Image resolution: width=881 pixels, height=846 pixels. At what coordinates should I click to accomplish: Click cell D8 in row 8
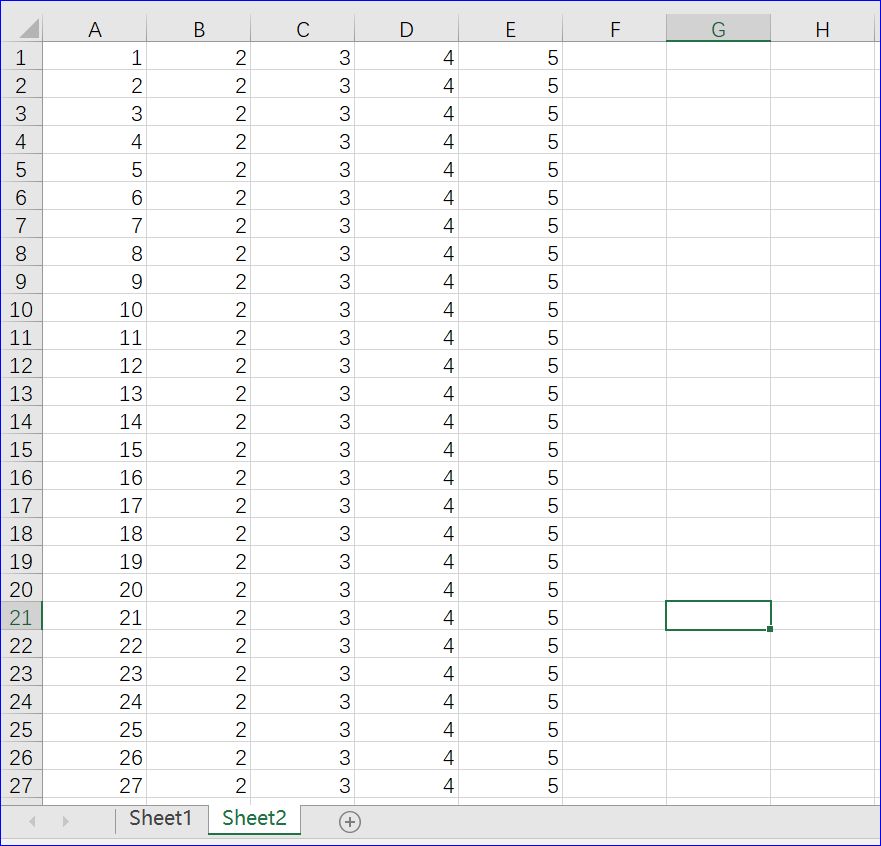[x=406, y=253]
